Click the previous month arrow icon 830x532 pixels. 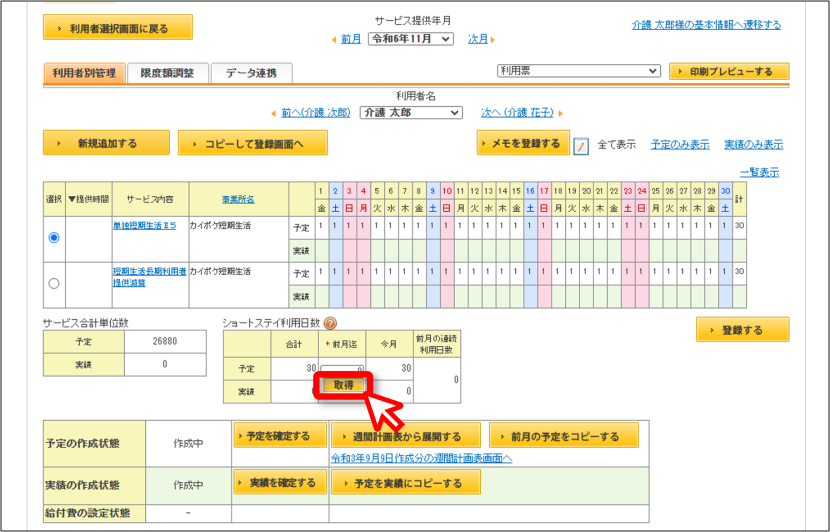[x=334, y=40]
